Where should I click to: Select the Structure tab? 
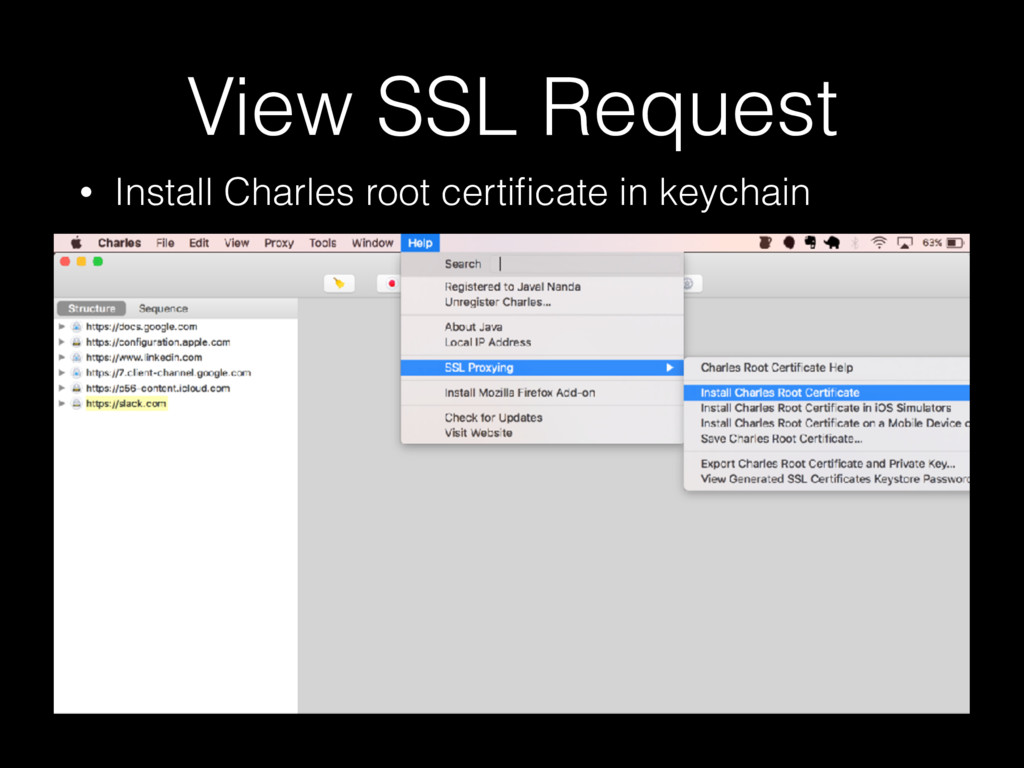91,309
